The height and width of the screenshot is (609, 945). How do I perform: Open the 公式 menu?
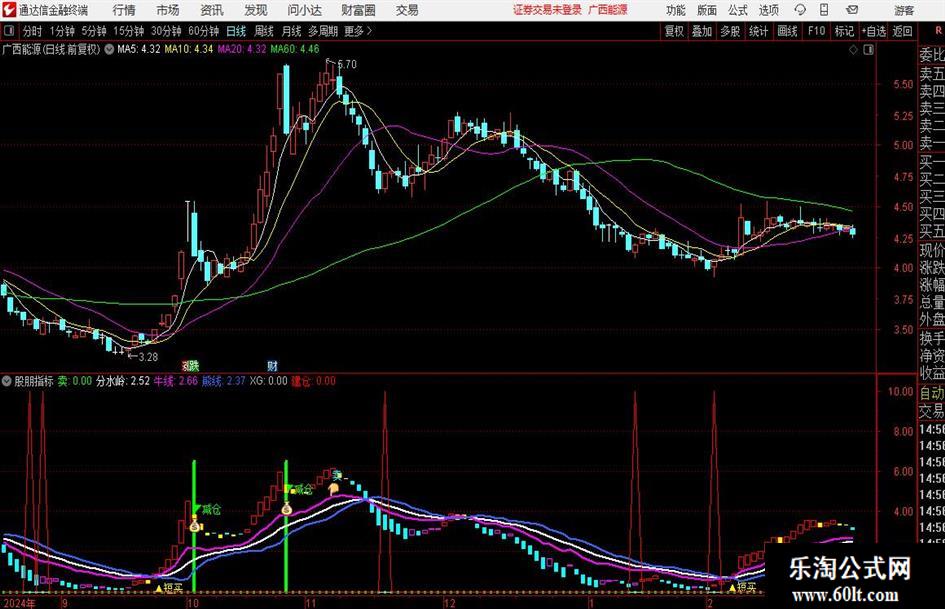pyautogui.click(x=738, y=10)
